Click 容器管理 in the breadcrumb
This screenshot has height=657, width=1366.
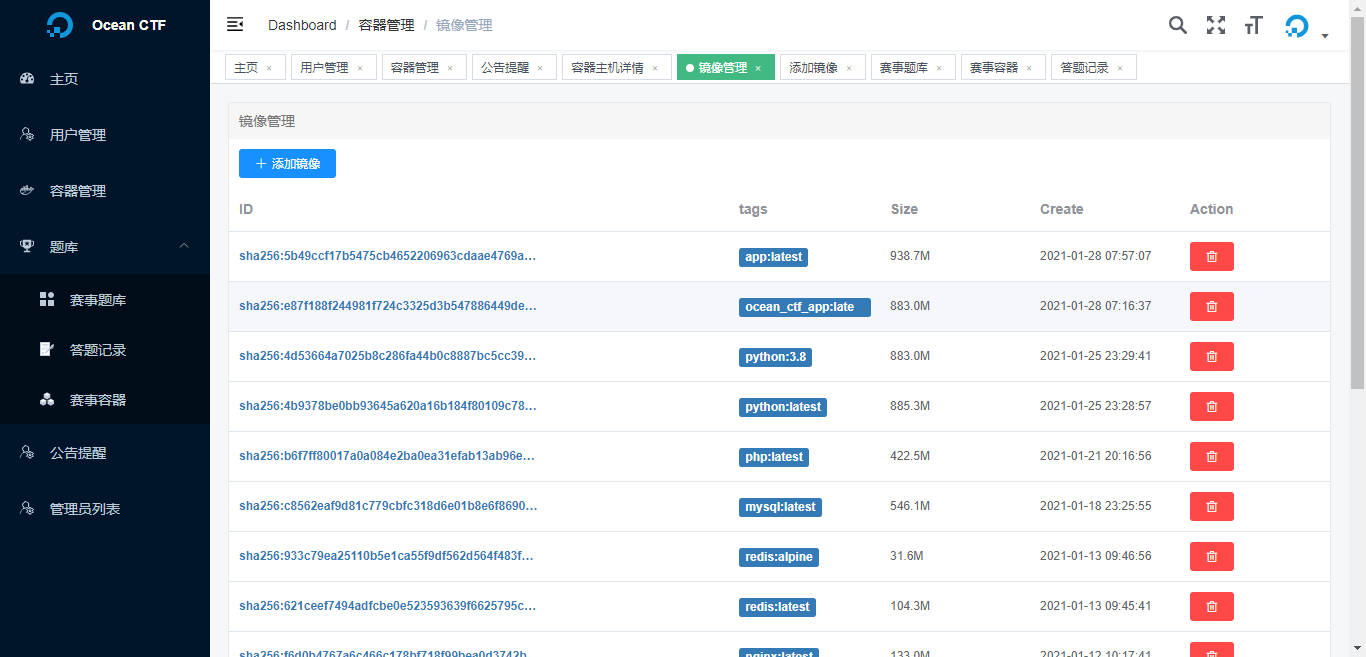[x=386, y=25]
